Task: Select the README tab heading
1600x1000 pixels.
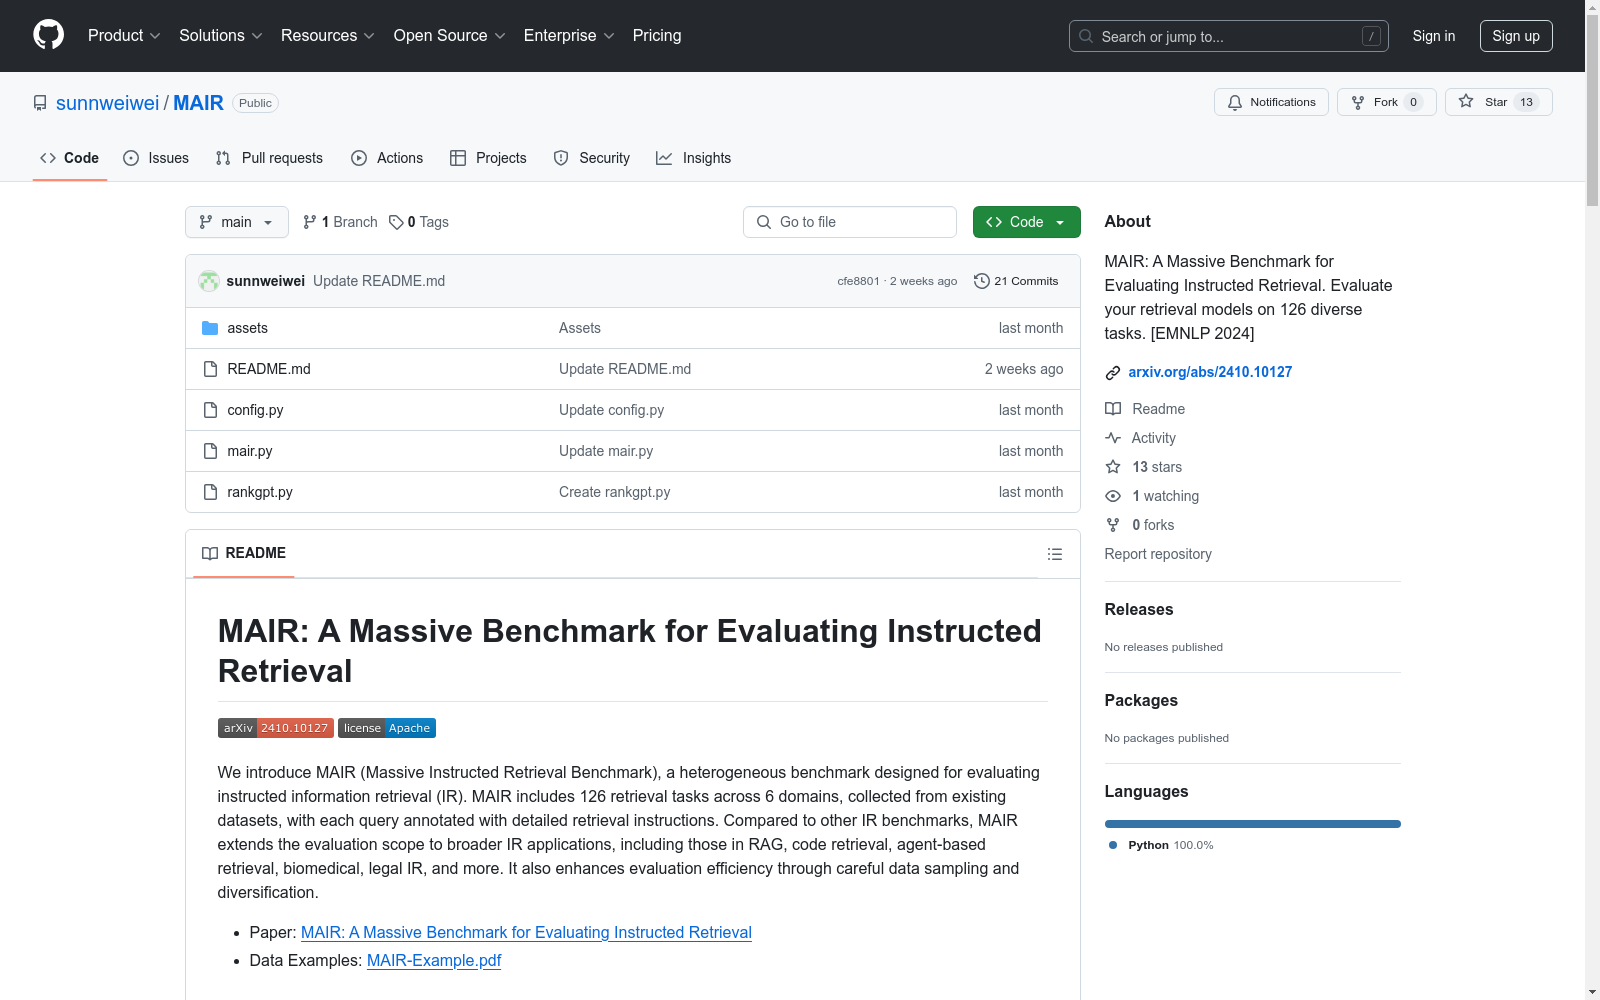Action: click(x=244, y=553)
